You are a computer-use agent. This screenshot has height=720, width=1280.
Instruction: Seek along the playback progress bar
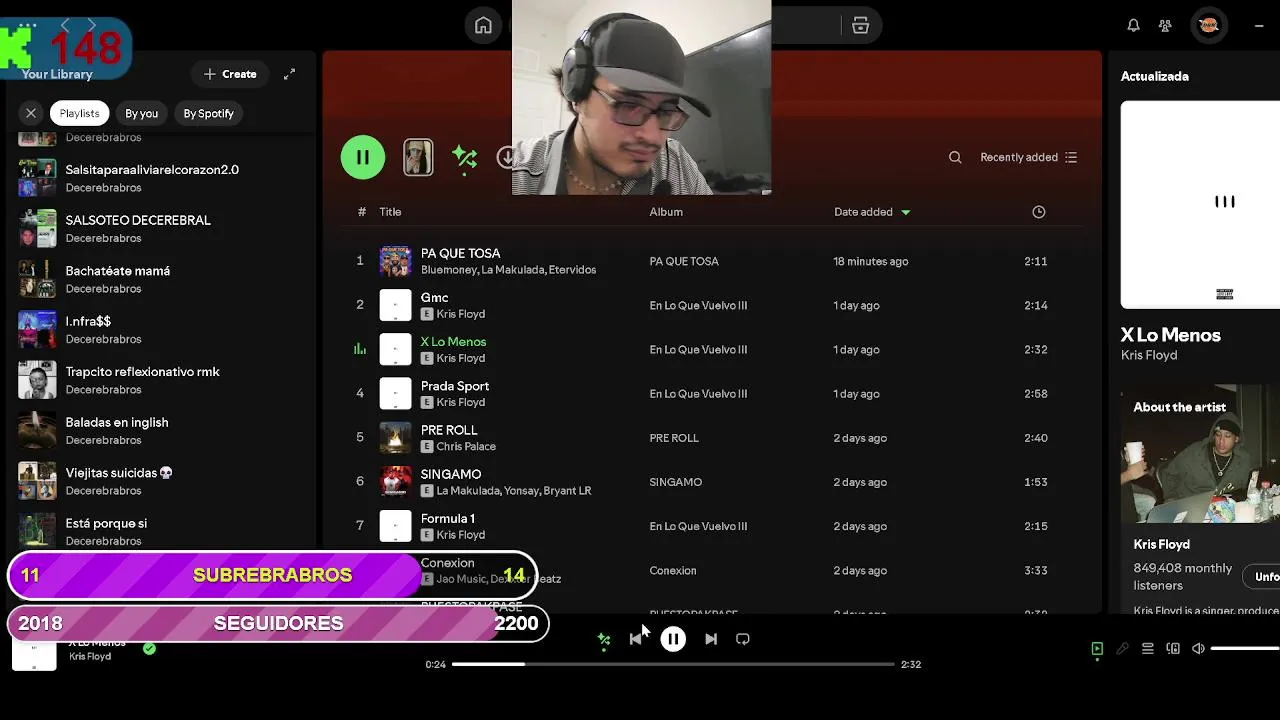[673, 664]
